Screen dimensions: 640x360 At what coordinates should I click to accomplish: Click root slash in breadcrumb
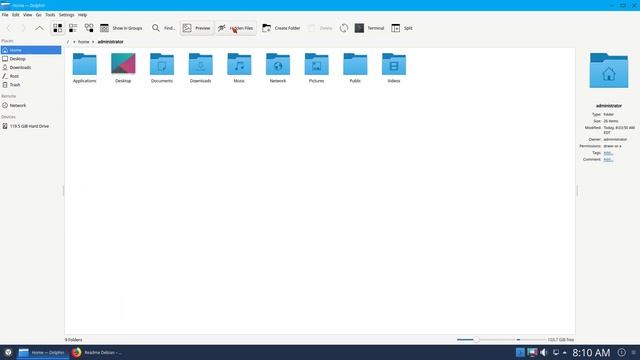(x=68, y=42)
